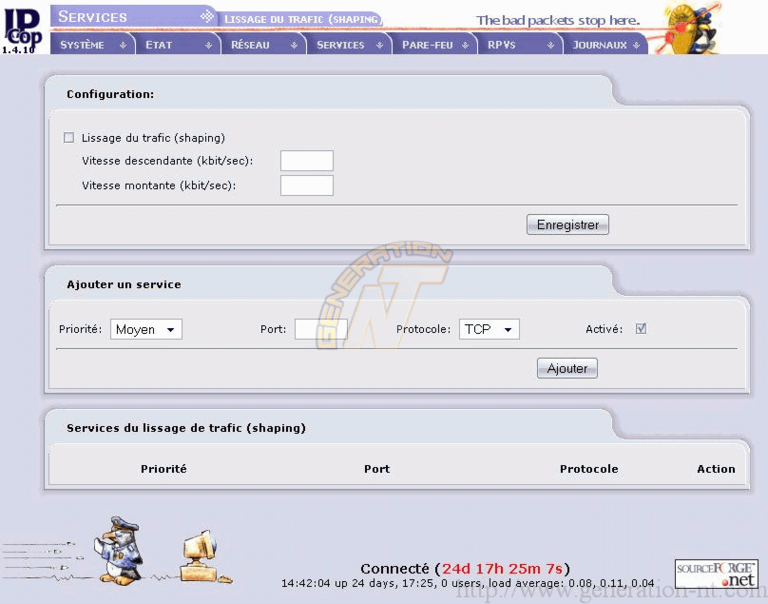Open the Pare-feu menu
Viewport: 768px width, 604px height.
point(434,45)
